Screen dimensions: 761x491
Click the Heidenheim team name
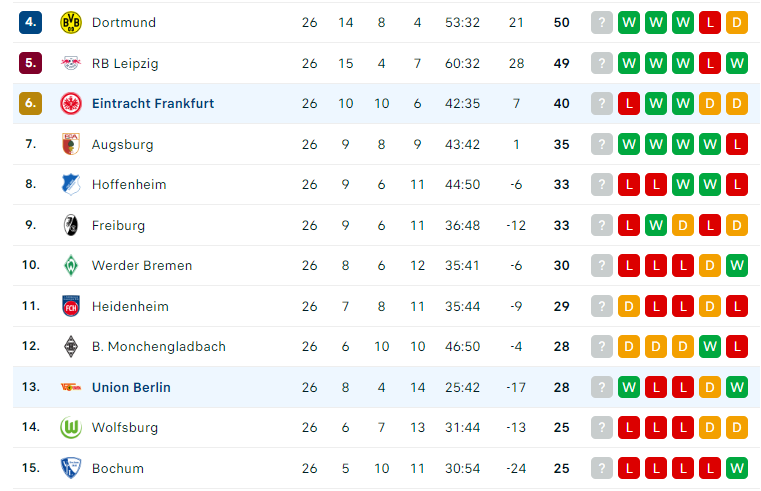(x=130, y=306)
